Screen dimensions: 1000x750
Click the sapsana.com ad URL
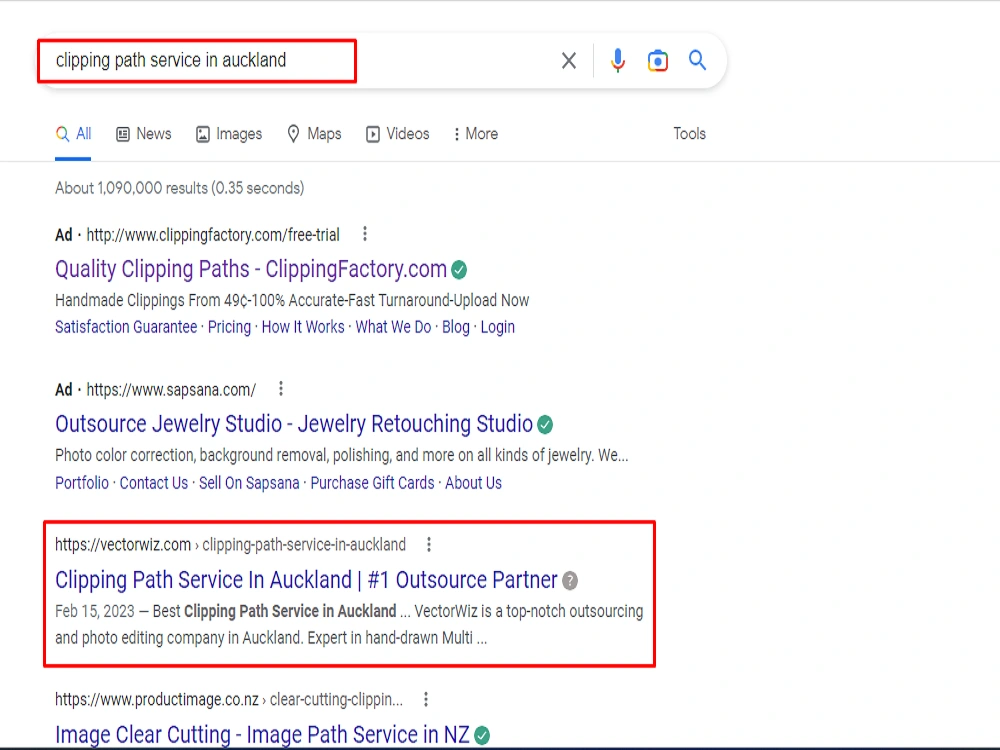(171, 390)
